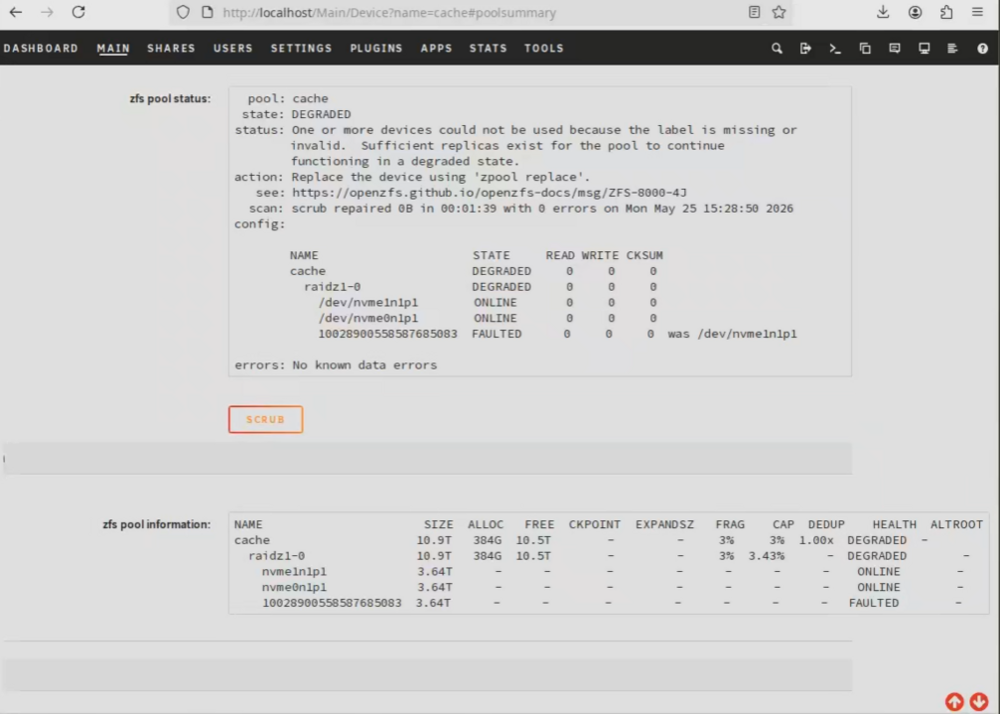The width and height of the screenshot is (1000, 714).
Task: Go to the Settings tab
Action: click(301, 48)
